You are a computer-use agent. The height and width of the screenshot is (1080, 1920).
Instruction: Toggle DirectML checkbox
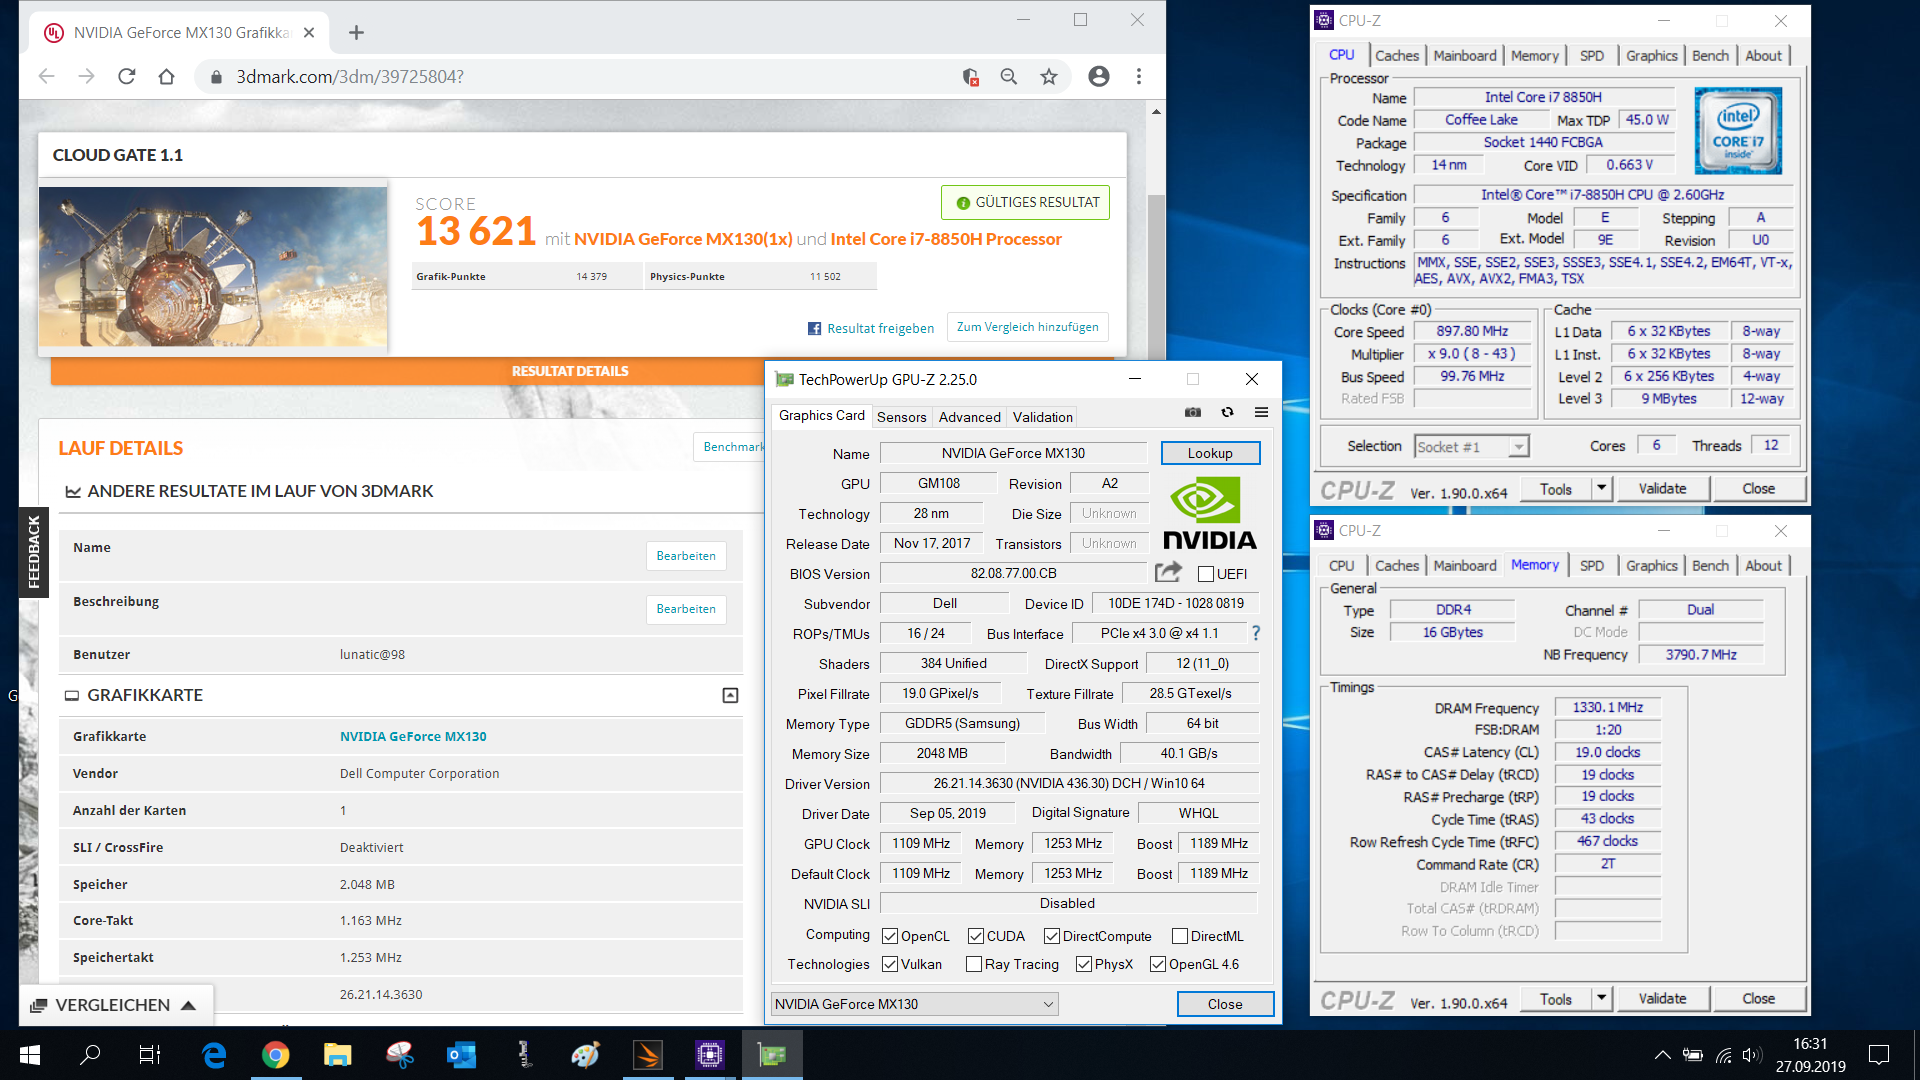pyautogui.click(x=1179, y=936)
